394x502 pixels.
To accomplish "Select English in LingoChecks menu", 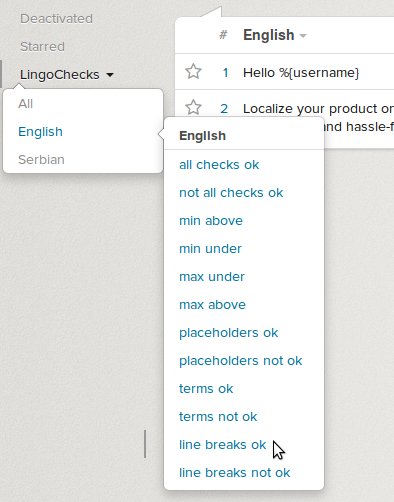I will [x=40, y=132].
